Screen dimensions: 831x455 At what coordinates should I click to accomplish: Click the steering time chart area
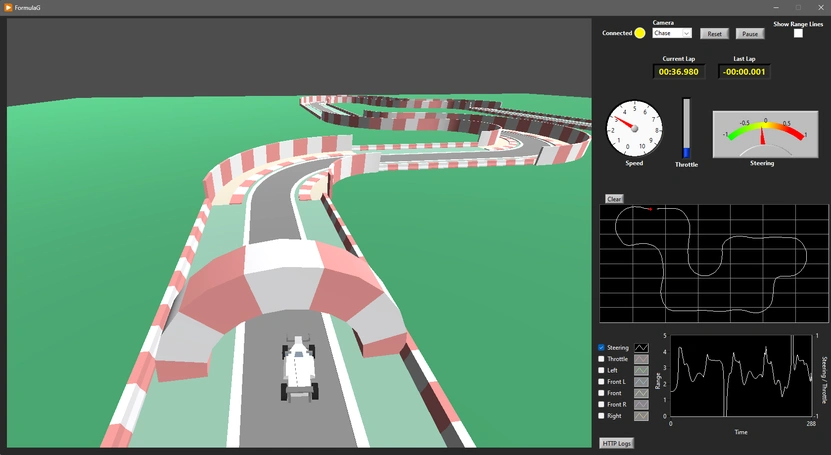click(x=741, y=375)
